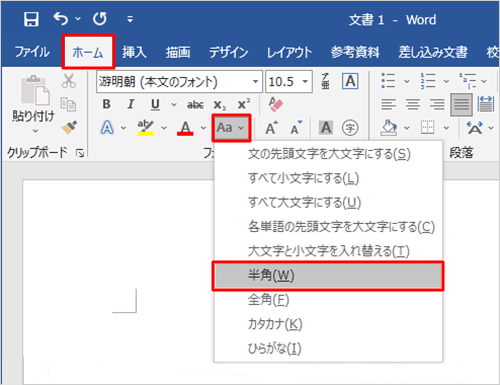
Task: Open the 差し込み文書 tab
Action: [433, 52]
